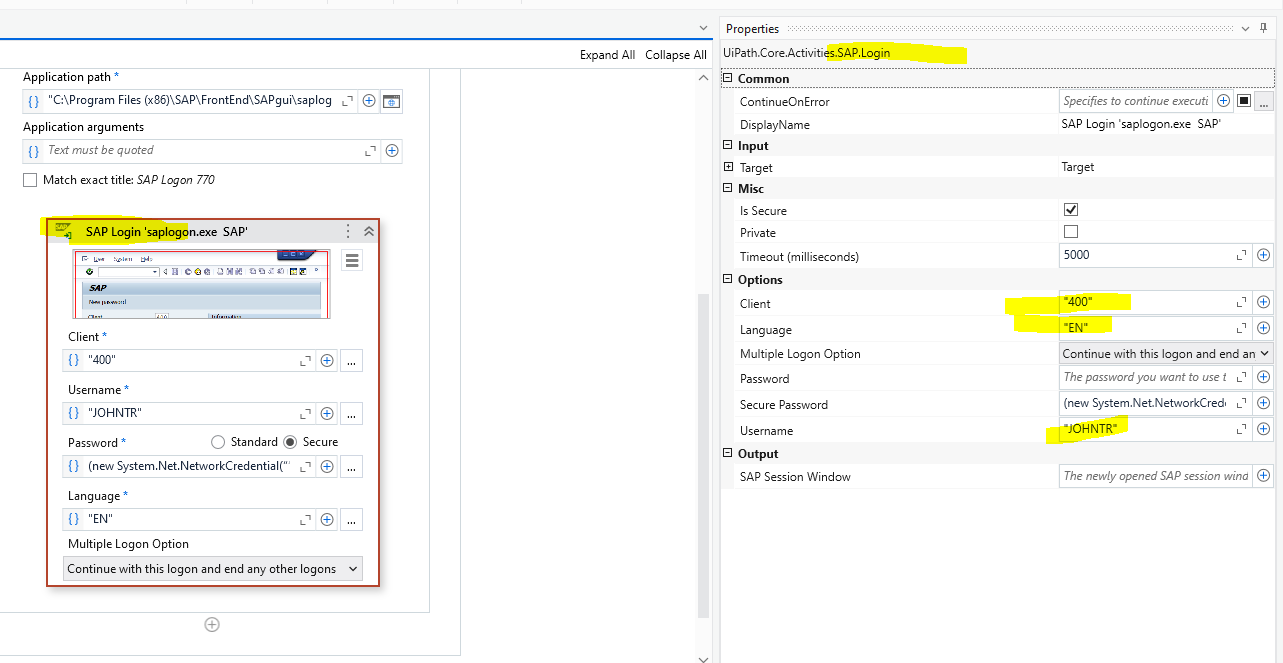Click the ellipsis button next to activity Username field
The width and height of the screenshot is (1283, 663).
tap(351, 414)
